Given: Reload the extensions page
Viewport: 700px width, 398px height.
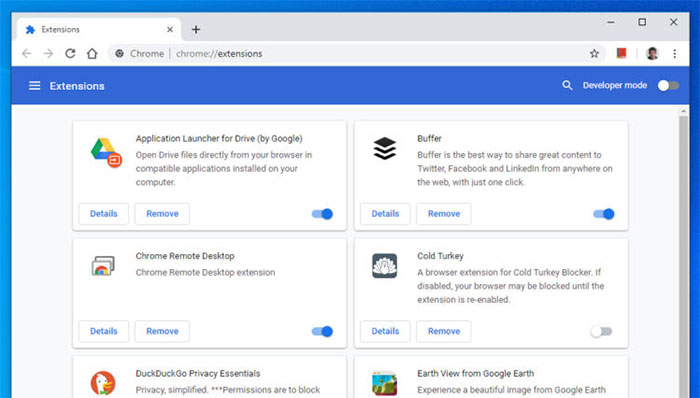Looking at the screenshot, I should point(70,54).
